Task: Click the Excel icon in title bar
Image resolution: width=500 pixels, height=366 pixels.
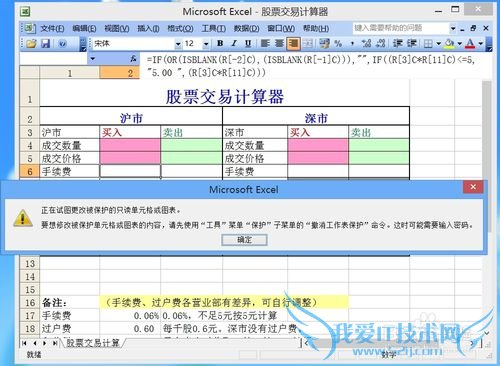Action: [x=25, y=12]
